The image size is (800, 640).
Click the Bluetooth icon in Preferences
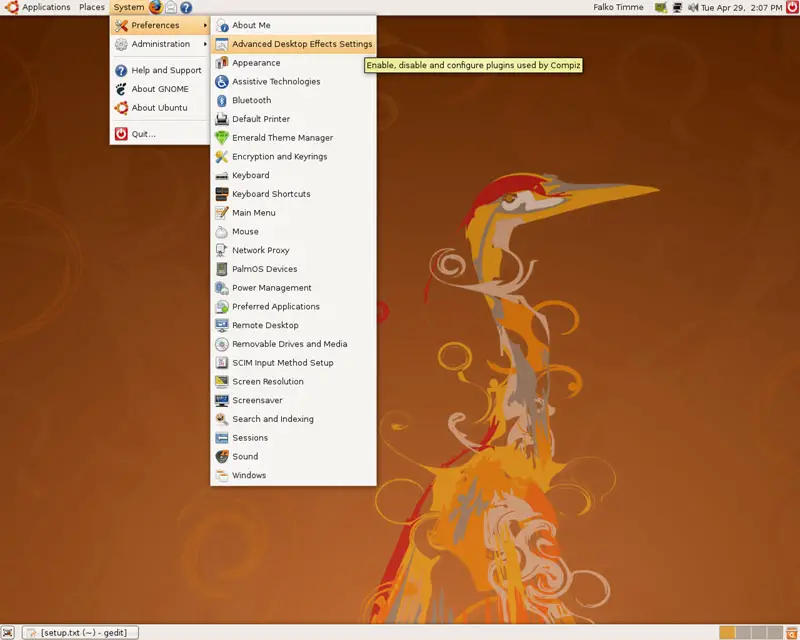(x=222, y=101)
